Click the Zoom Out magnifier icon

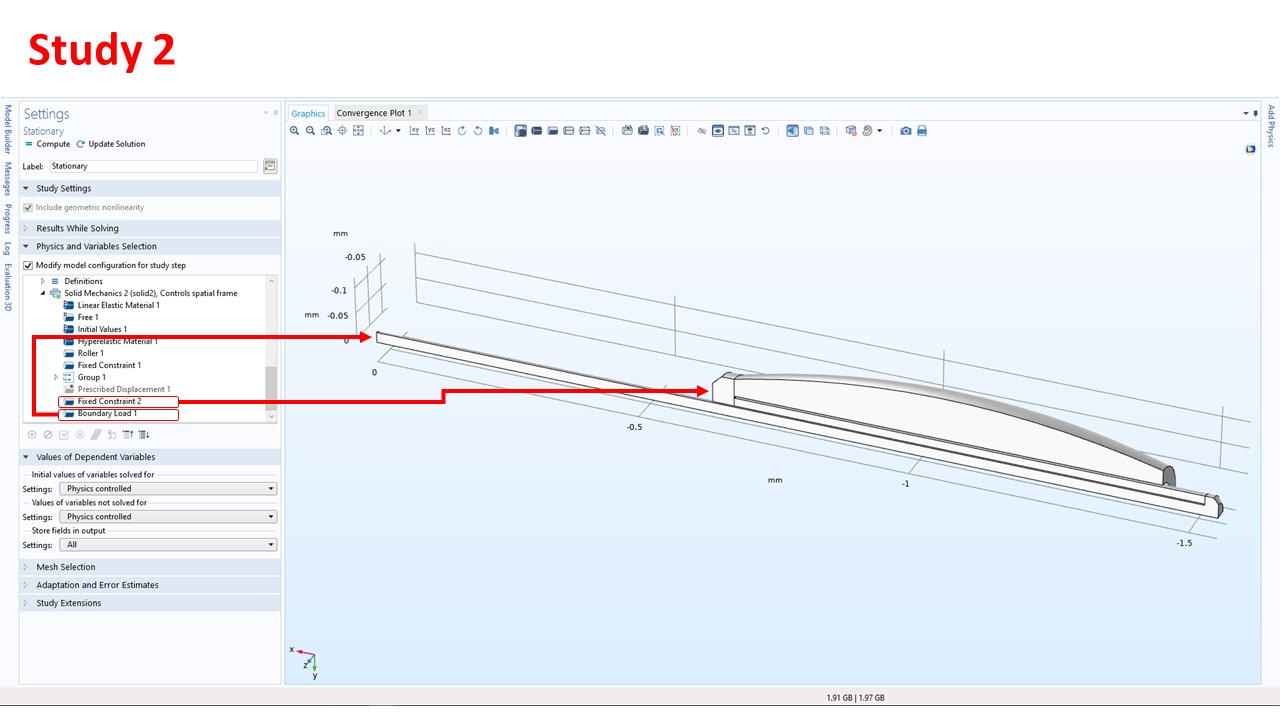(x=311, y=131)
